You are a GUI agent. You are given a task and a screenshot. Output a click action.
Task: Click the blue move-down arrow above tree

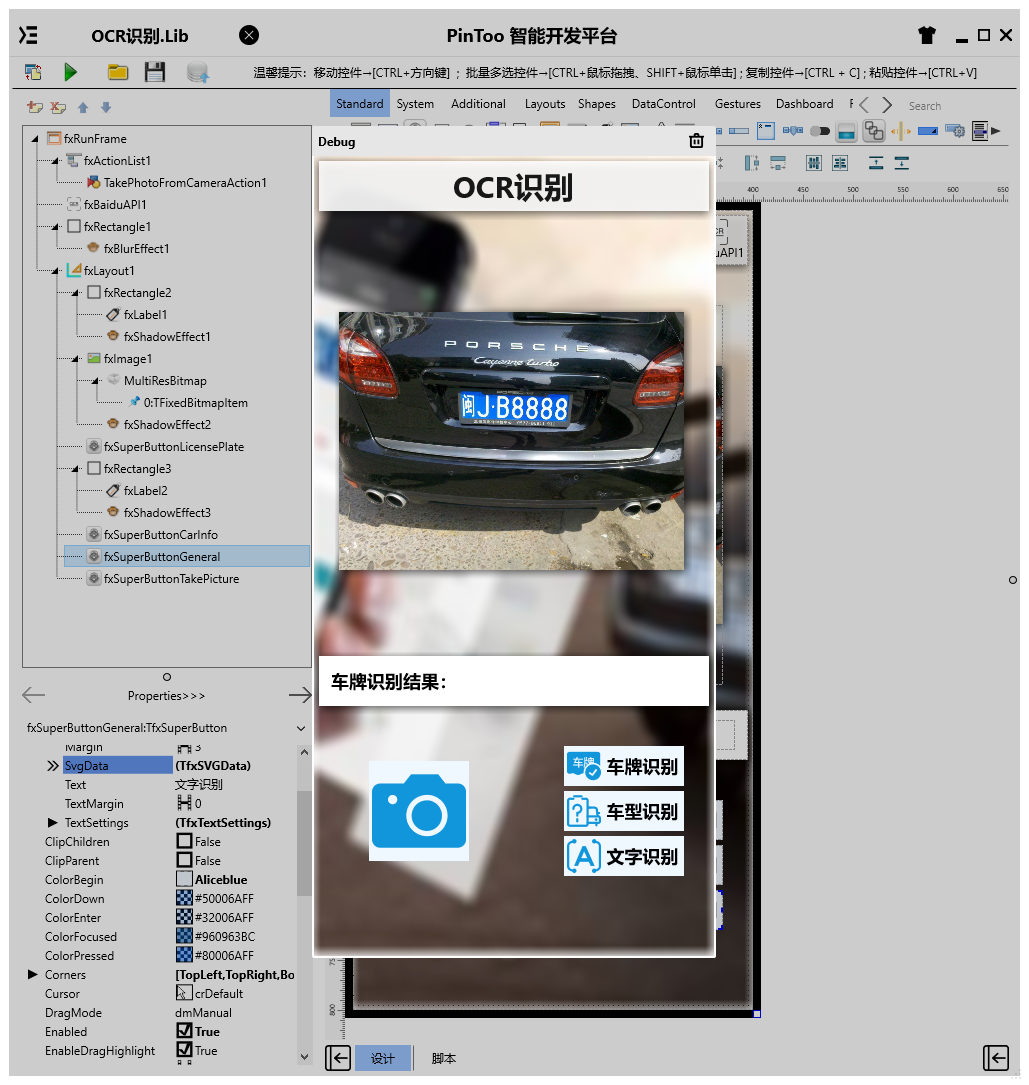point(106,107)
